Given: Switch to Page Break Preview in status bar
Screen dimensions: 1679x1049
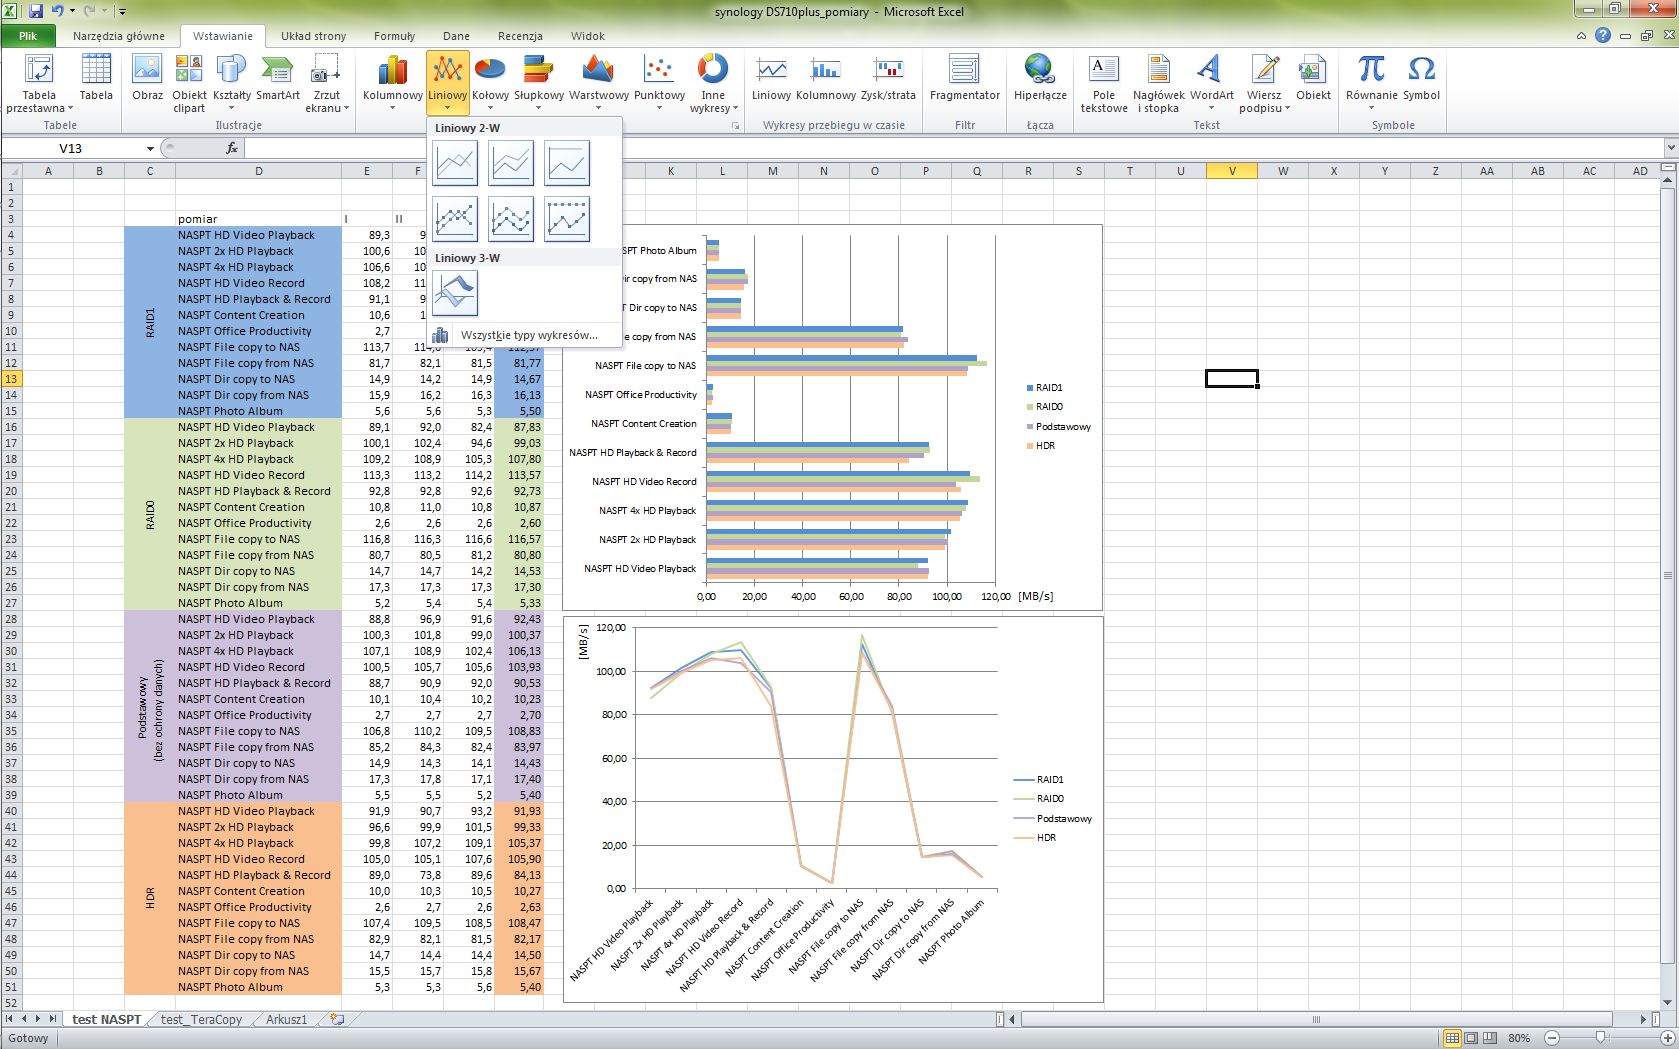Looking at the screenshot, I should tap(1490, 1038).
